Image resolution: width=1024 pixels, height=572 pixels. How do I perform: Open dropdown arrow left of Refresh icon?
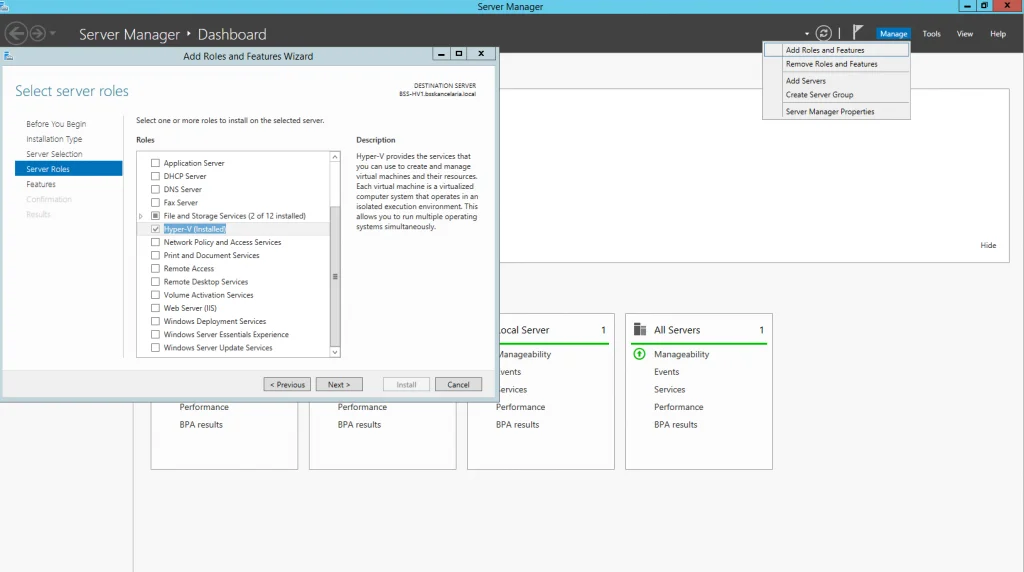coord(807,34)
